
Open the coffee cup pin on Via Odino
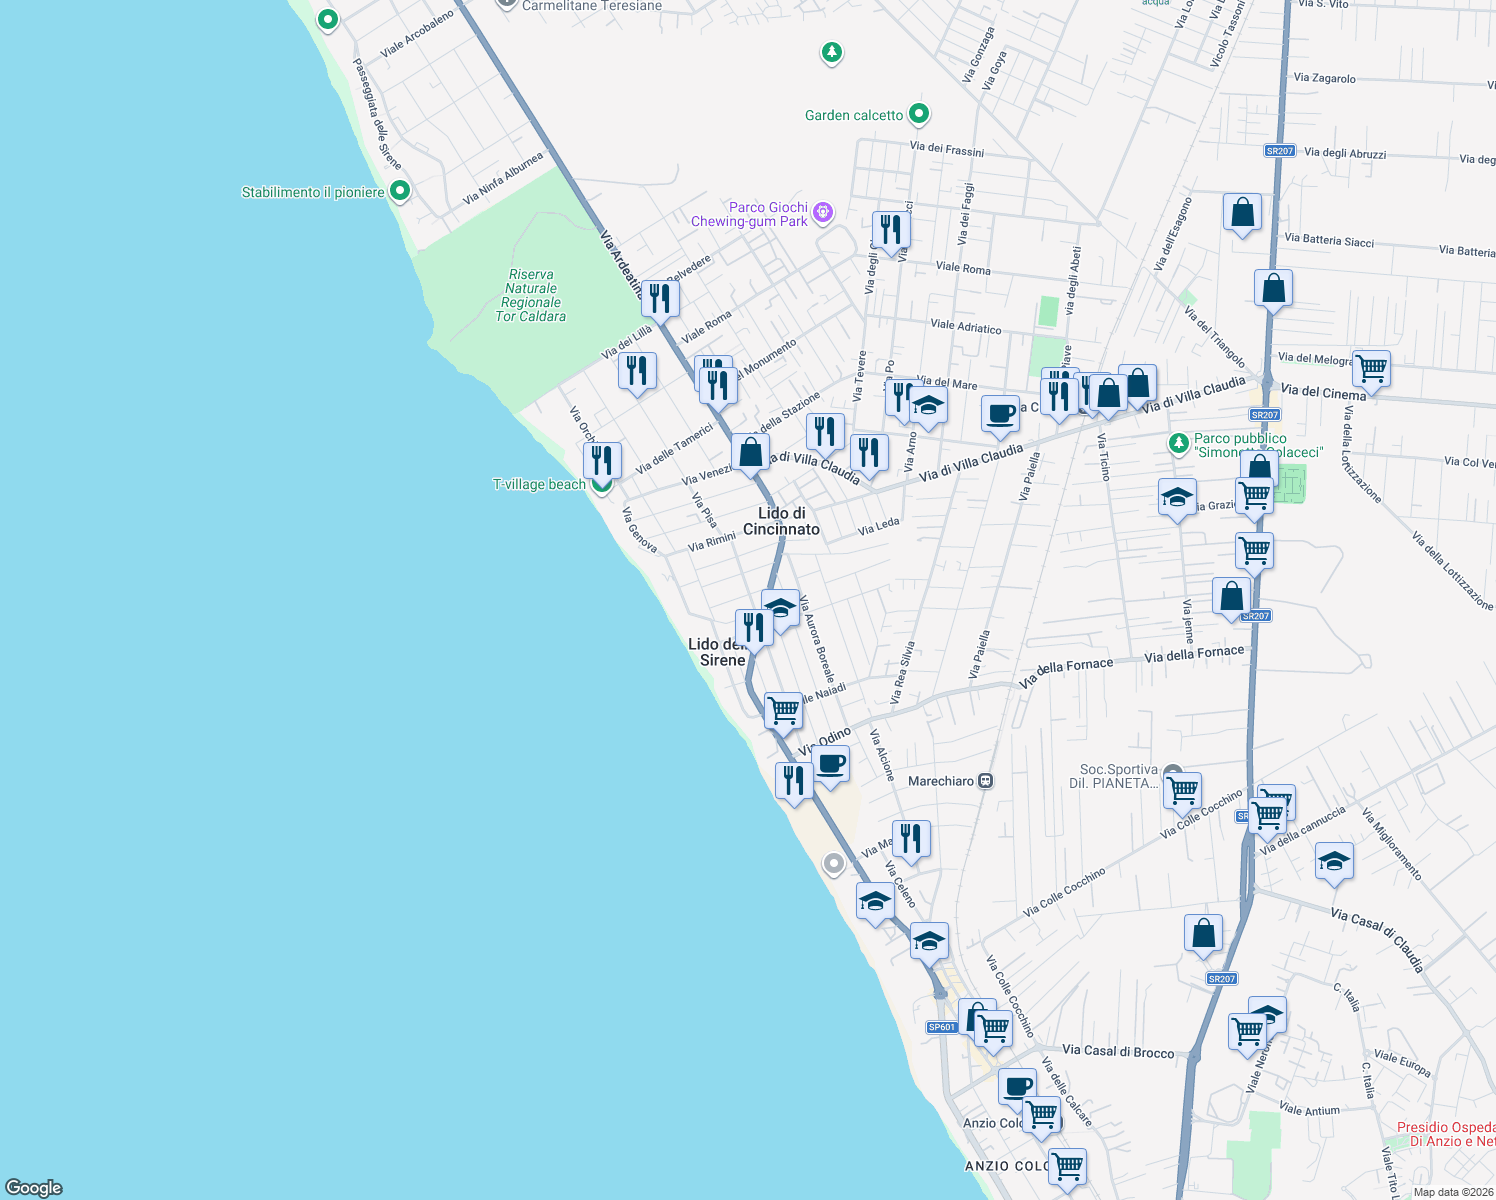point(831,765)
